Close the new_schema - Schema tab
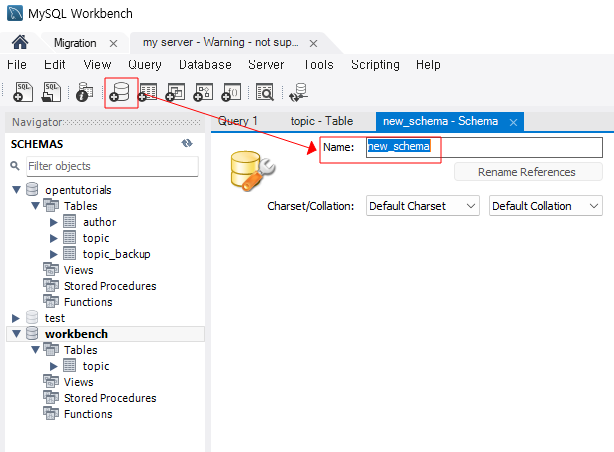This screenshot has width=614, height=452. point(513,123)
